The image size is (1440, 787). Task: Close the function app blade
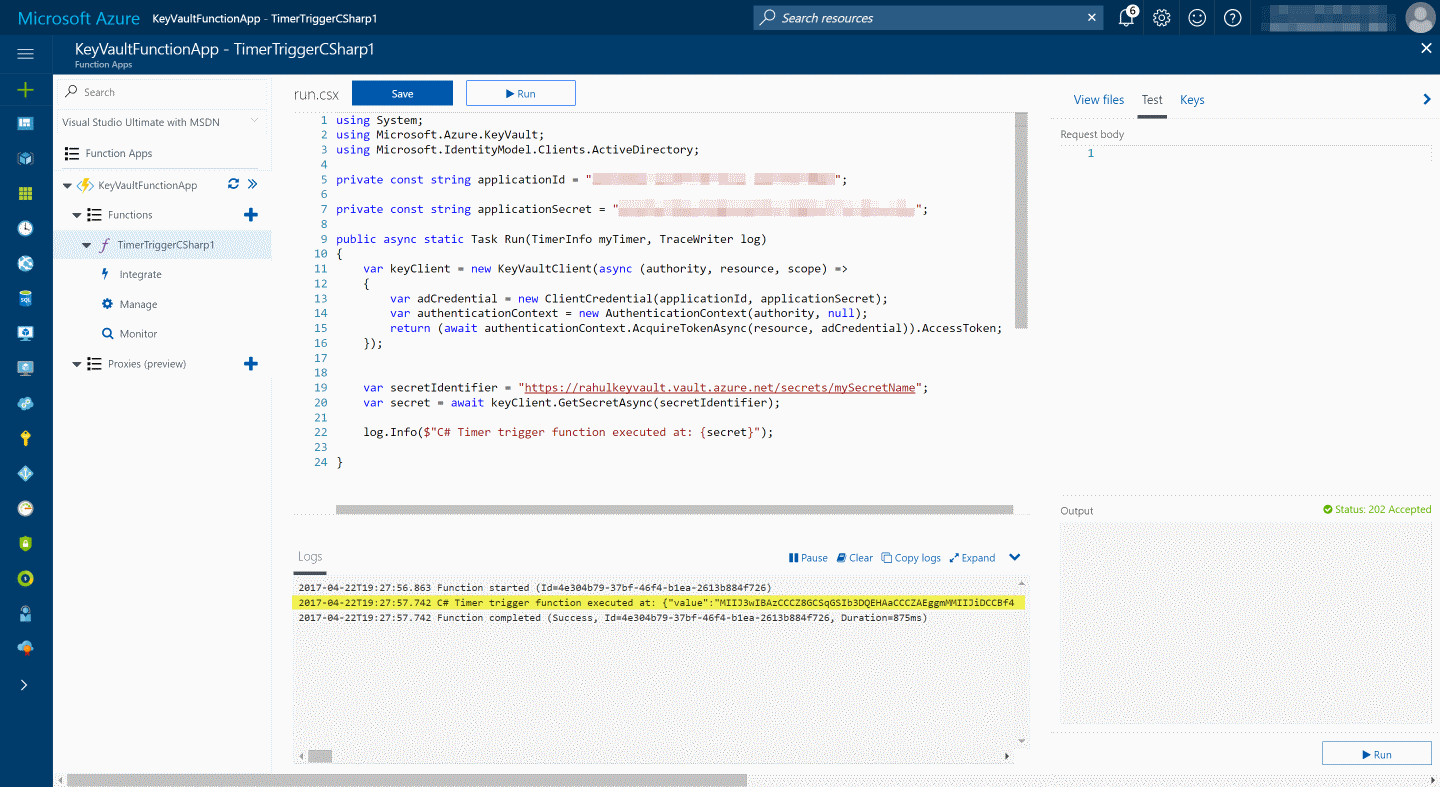pos(1426,48)
